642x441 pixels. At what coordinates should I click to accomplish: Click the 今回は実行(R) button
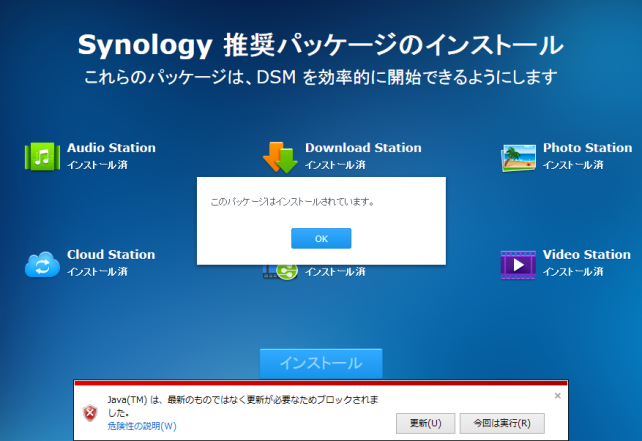pos(502,423)
